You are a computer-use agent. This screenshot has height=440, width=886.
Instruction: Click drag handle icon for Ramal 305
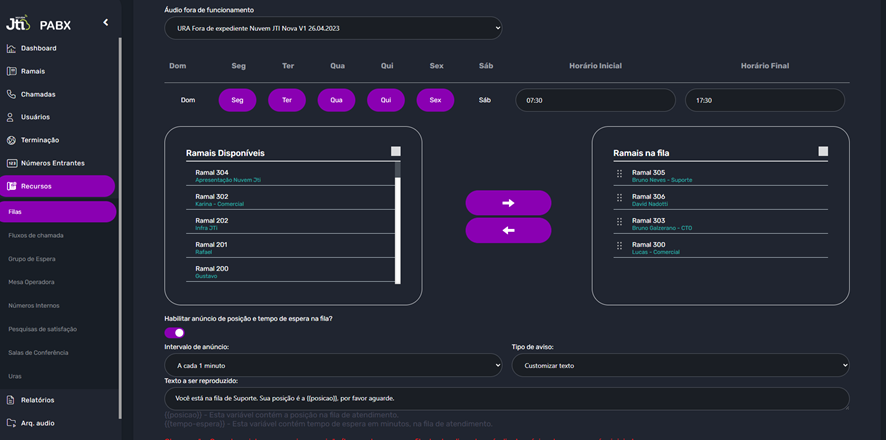click(620, 174)
